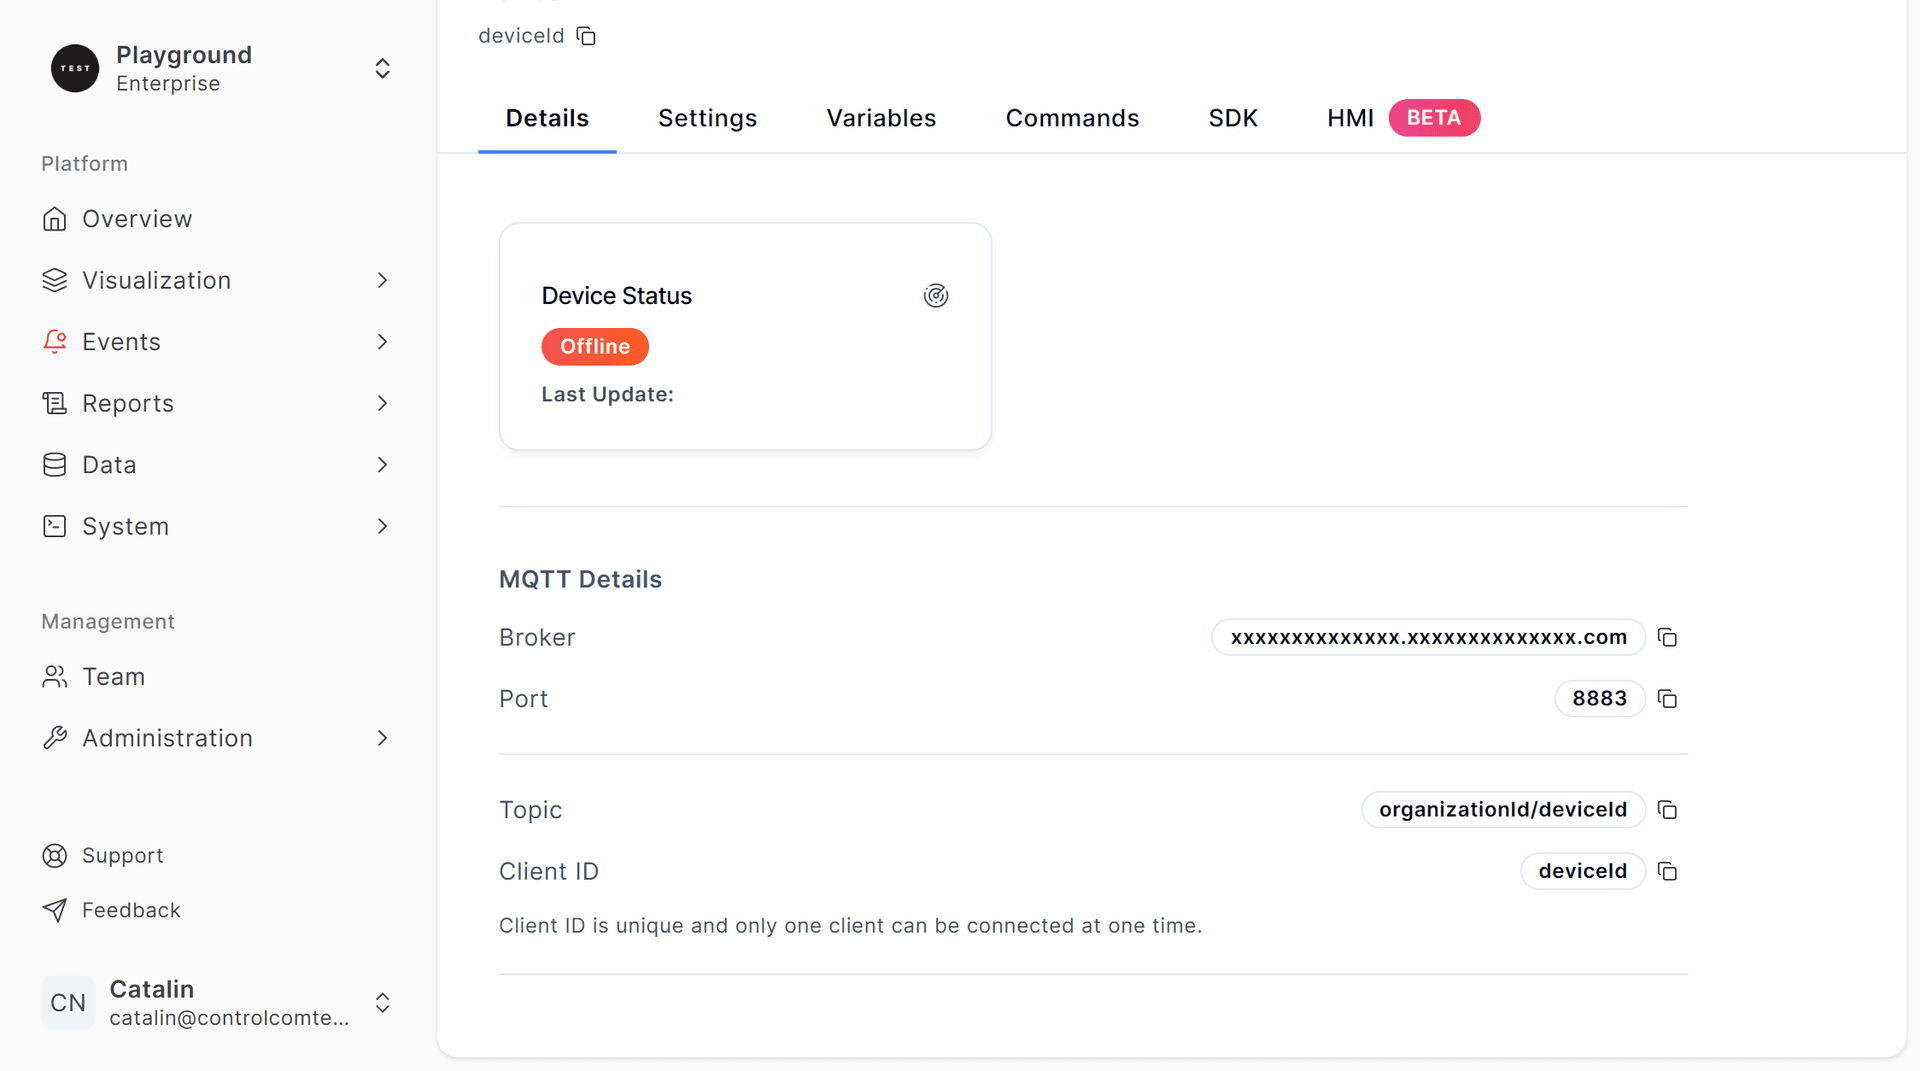Click the System terminal icon
This screenshot has width=1920, height=1071.
point(55,526)
